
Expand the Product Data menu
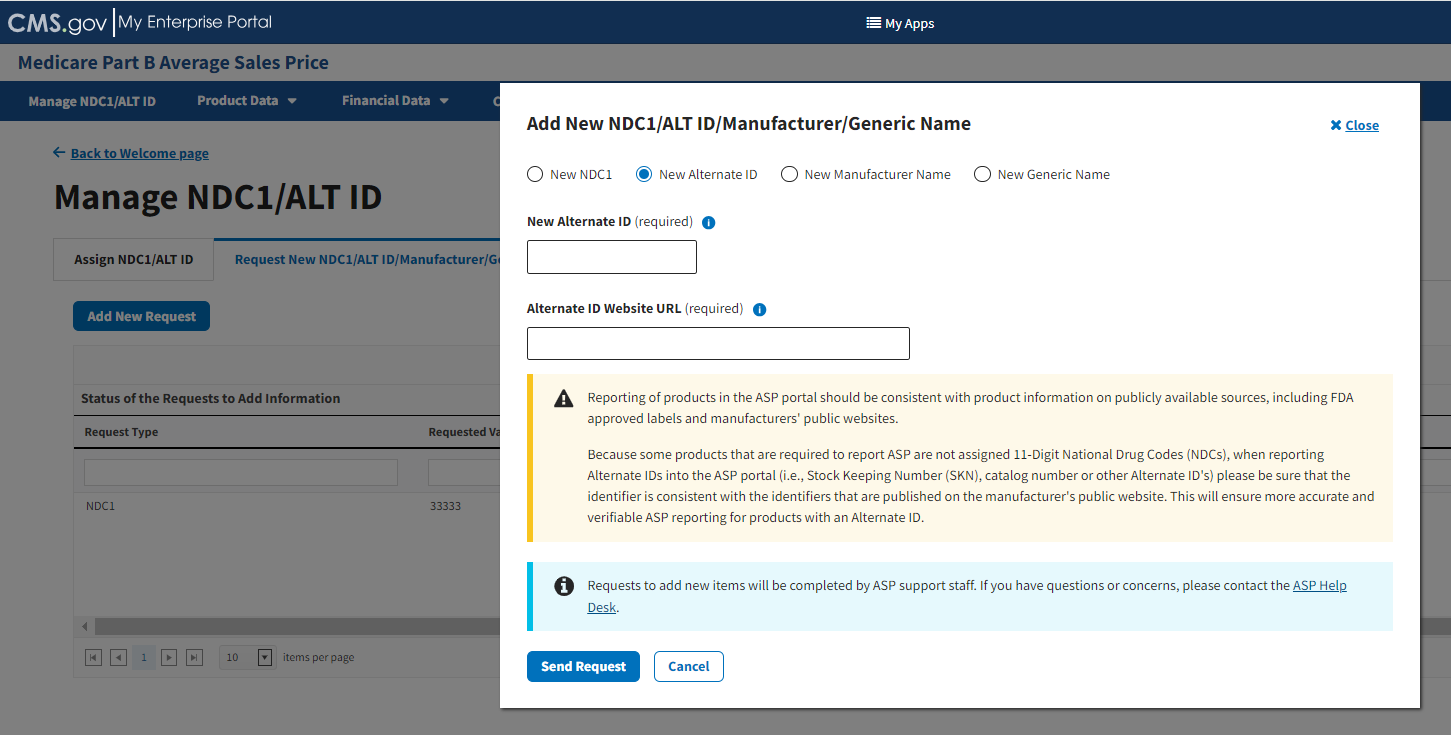coord(247,100)
